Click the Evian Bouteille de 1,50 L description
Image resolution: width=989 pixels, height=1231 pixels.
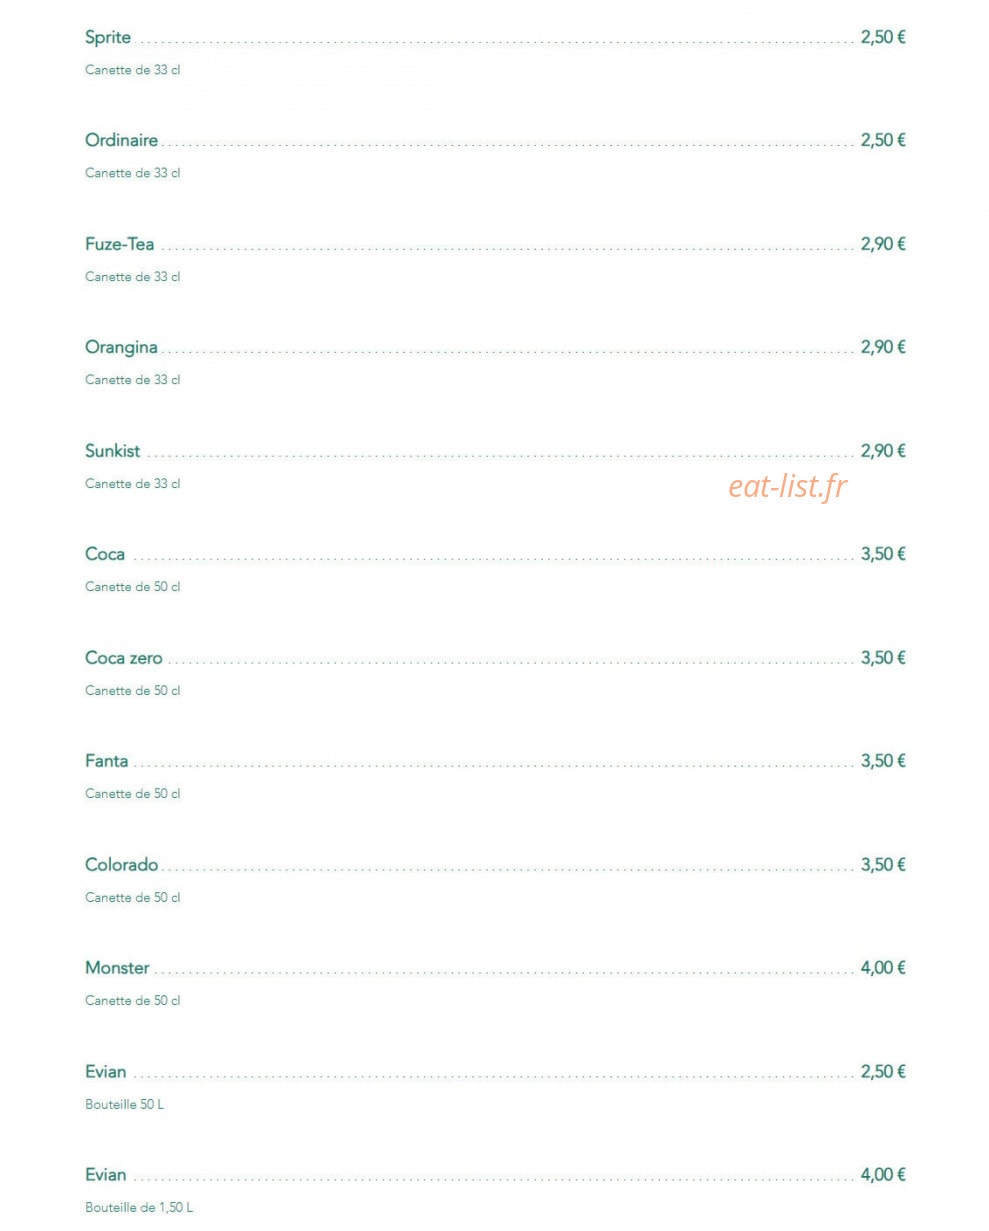click(x=139, y=1208)
